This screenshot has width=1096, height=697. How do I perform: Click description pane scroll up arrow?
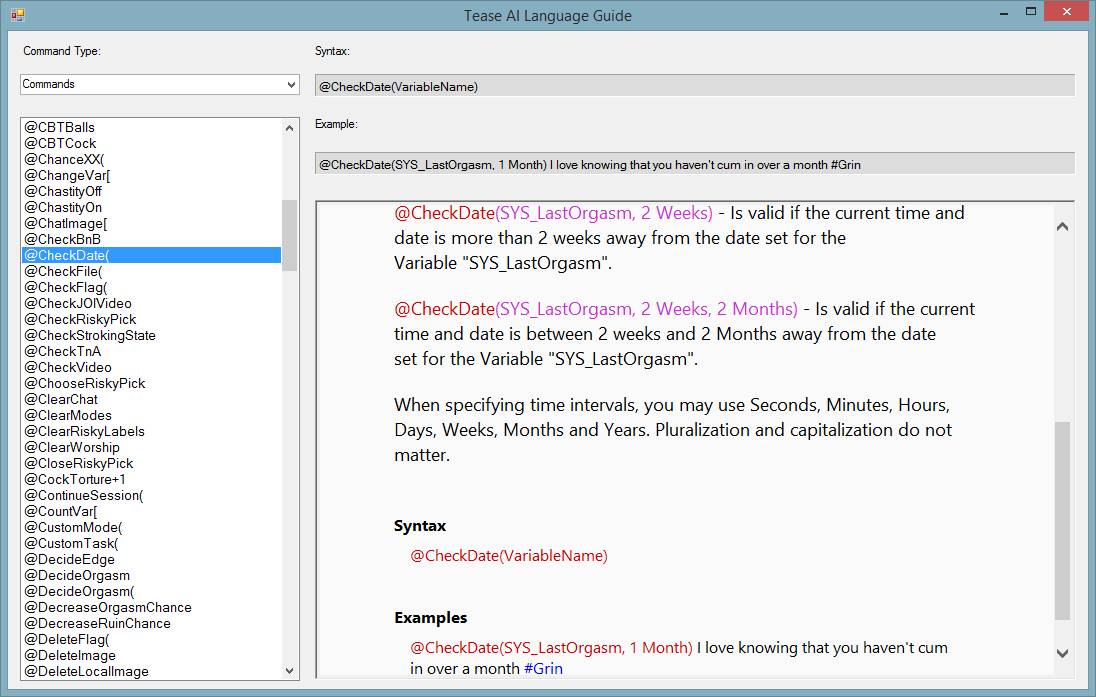(x=1062, y=227)
